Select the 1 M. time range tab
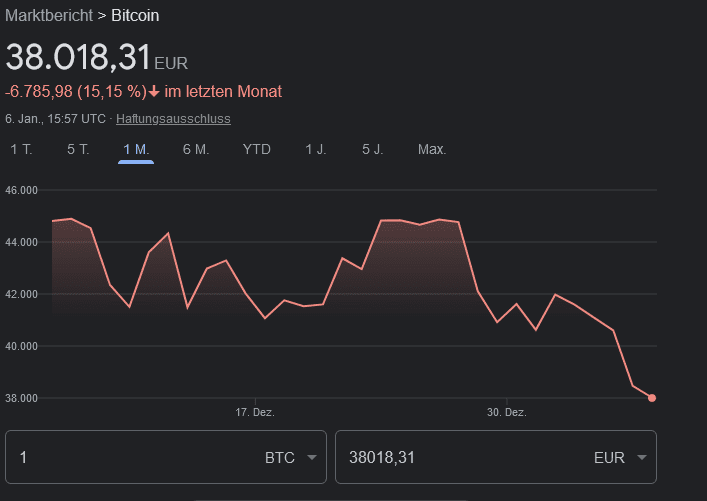This screenshot has width=707, height=501. [135, 150]
